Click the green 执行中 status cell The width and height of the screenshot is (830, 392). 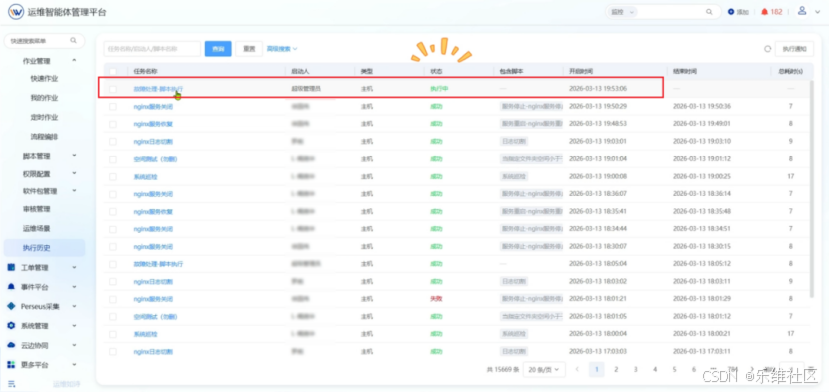click(439, 89)
